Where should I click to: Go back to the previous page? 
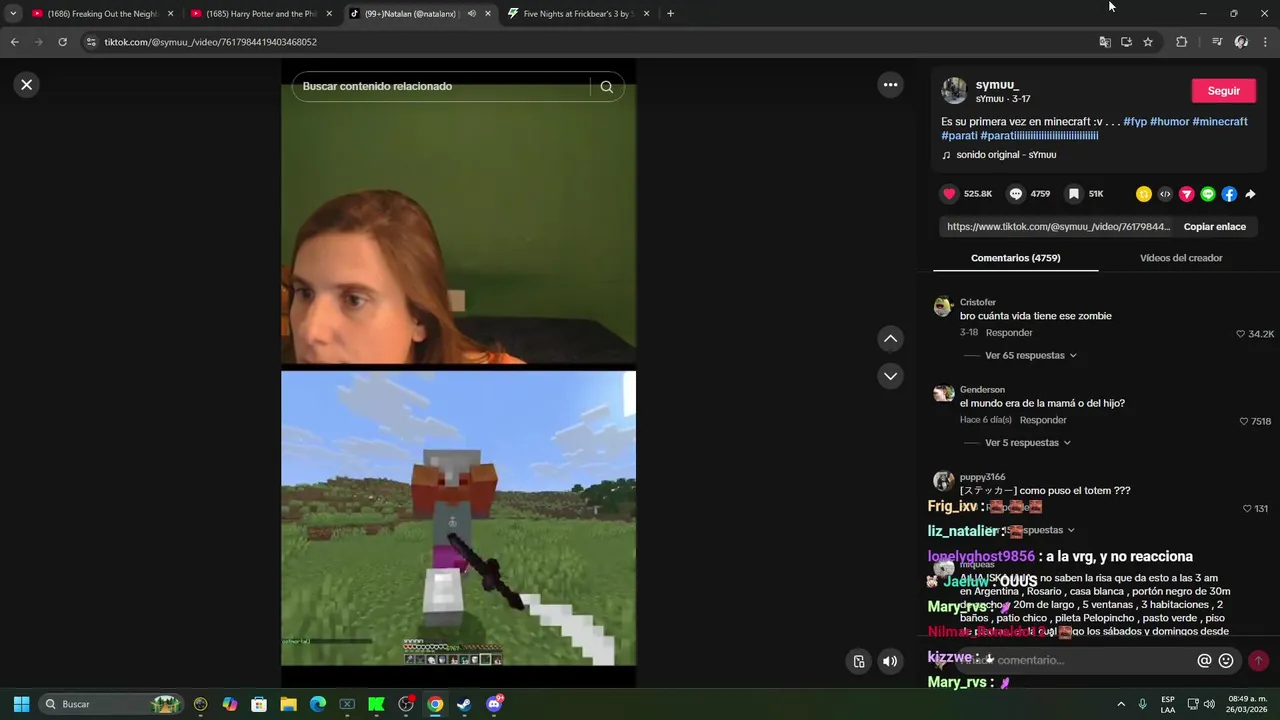tap(14, 42)
